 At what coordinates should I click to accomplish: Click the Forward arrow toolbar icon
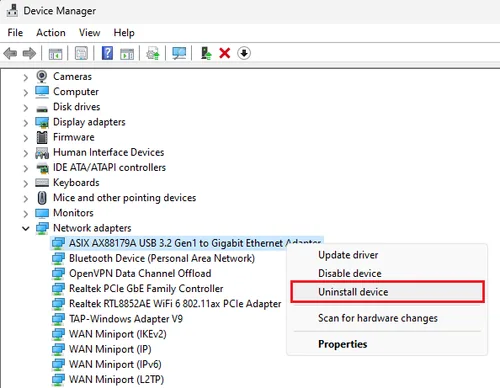point(29,53)
